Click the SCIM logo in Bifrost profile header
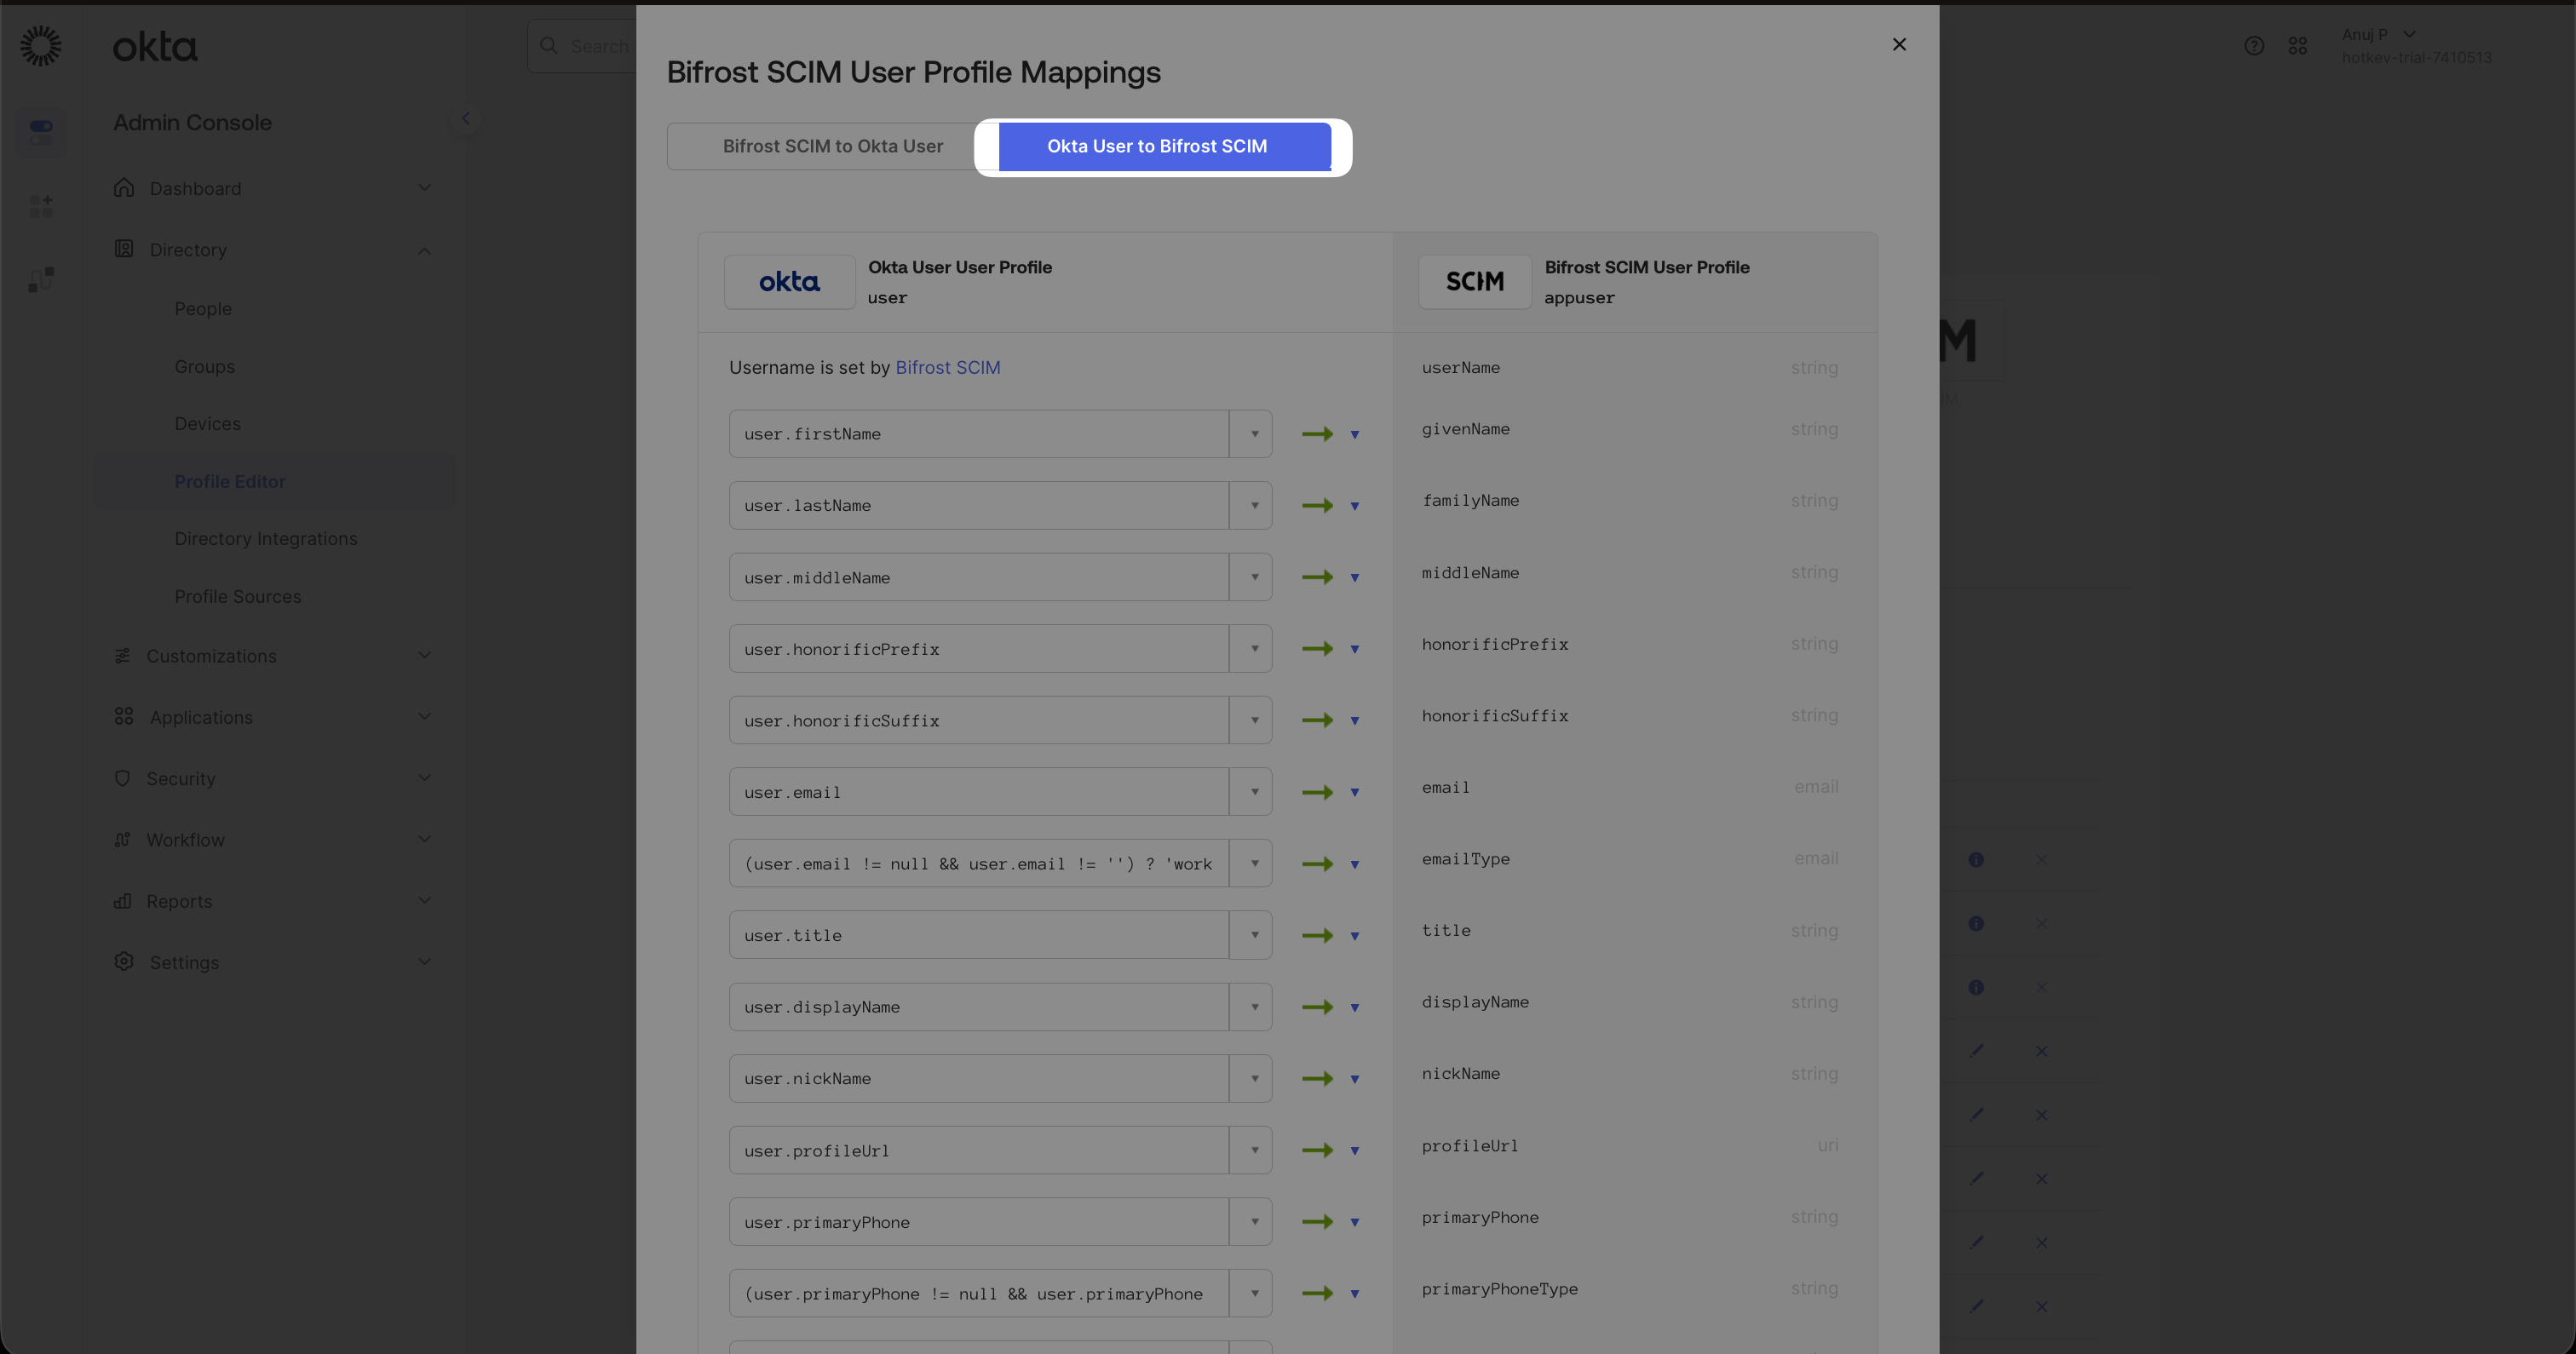 [x=1475, y=282]
